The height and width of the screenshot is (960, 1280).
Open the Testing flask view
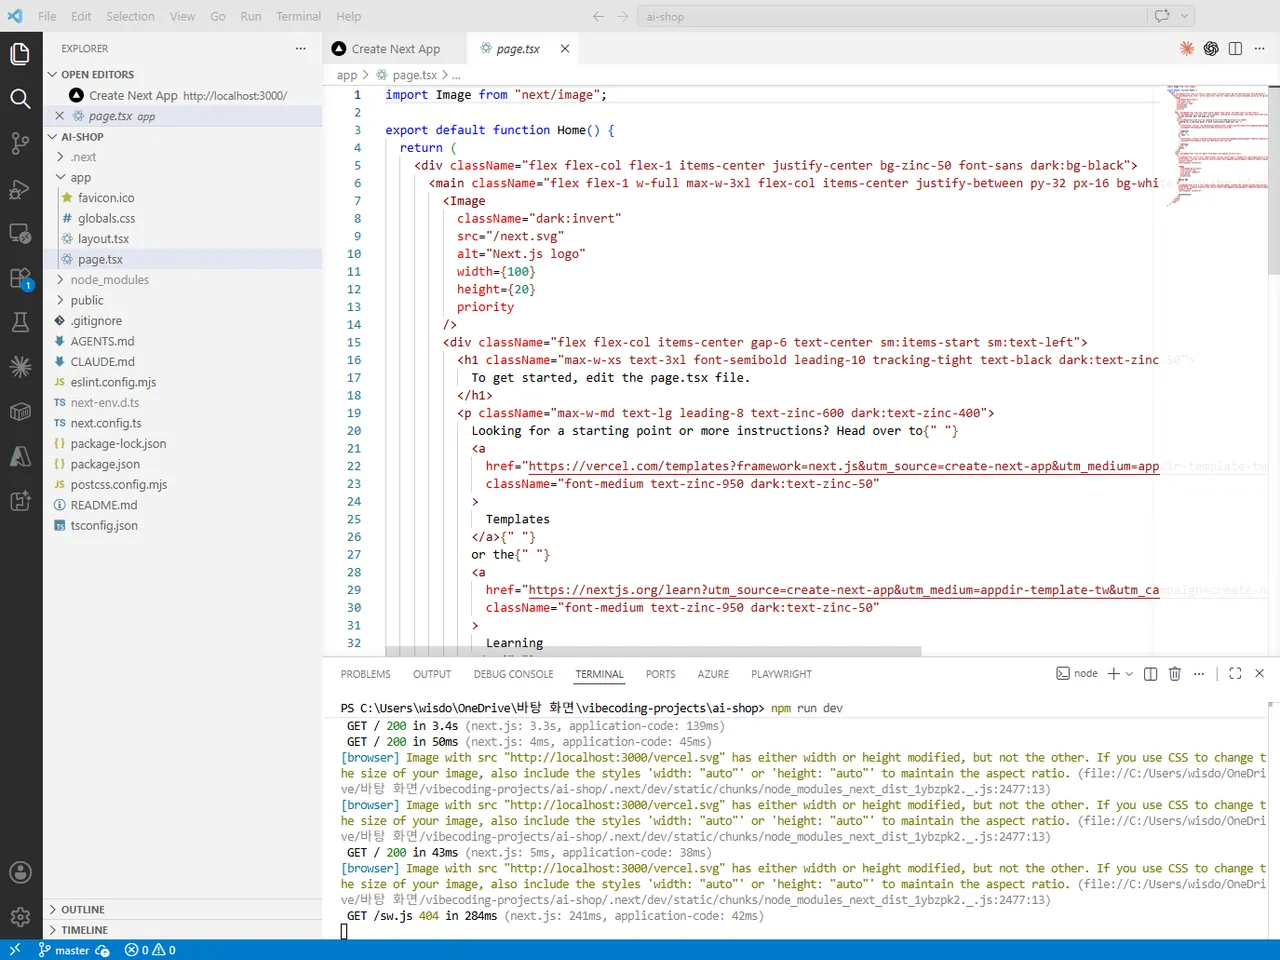point(20,322)
